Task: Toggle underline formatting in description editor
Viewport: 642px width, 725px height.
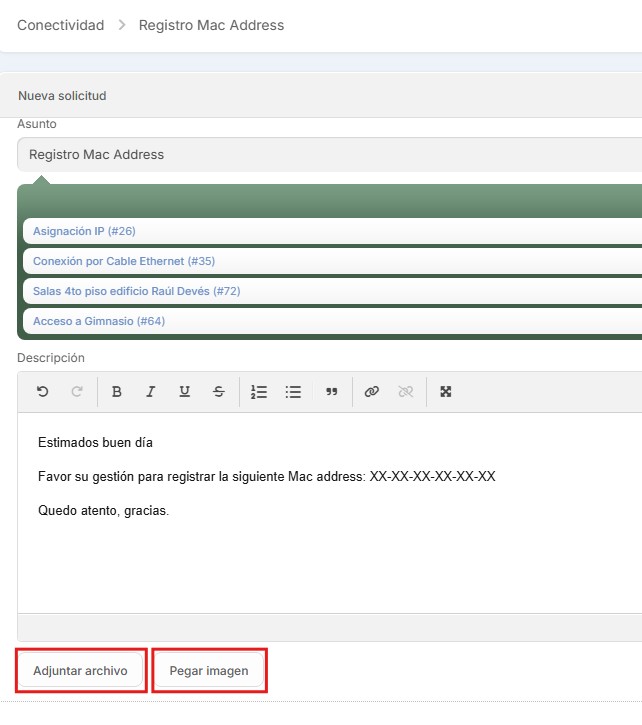Action: coord(185,392)
